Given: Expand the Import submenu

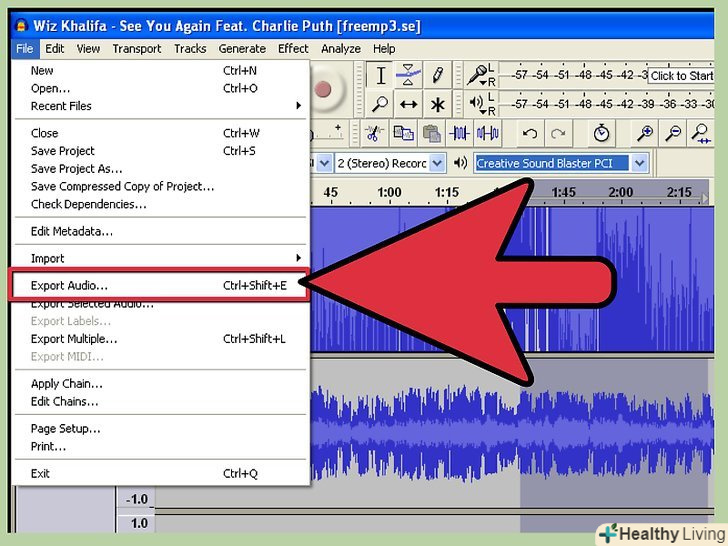Looking at the screenshot, I should click(160, 258).
